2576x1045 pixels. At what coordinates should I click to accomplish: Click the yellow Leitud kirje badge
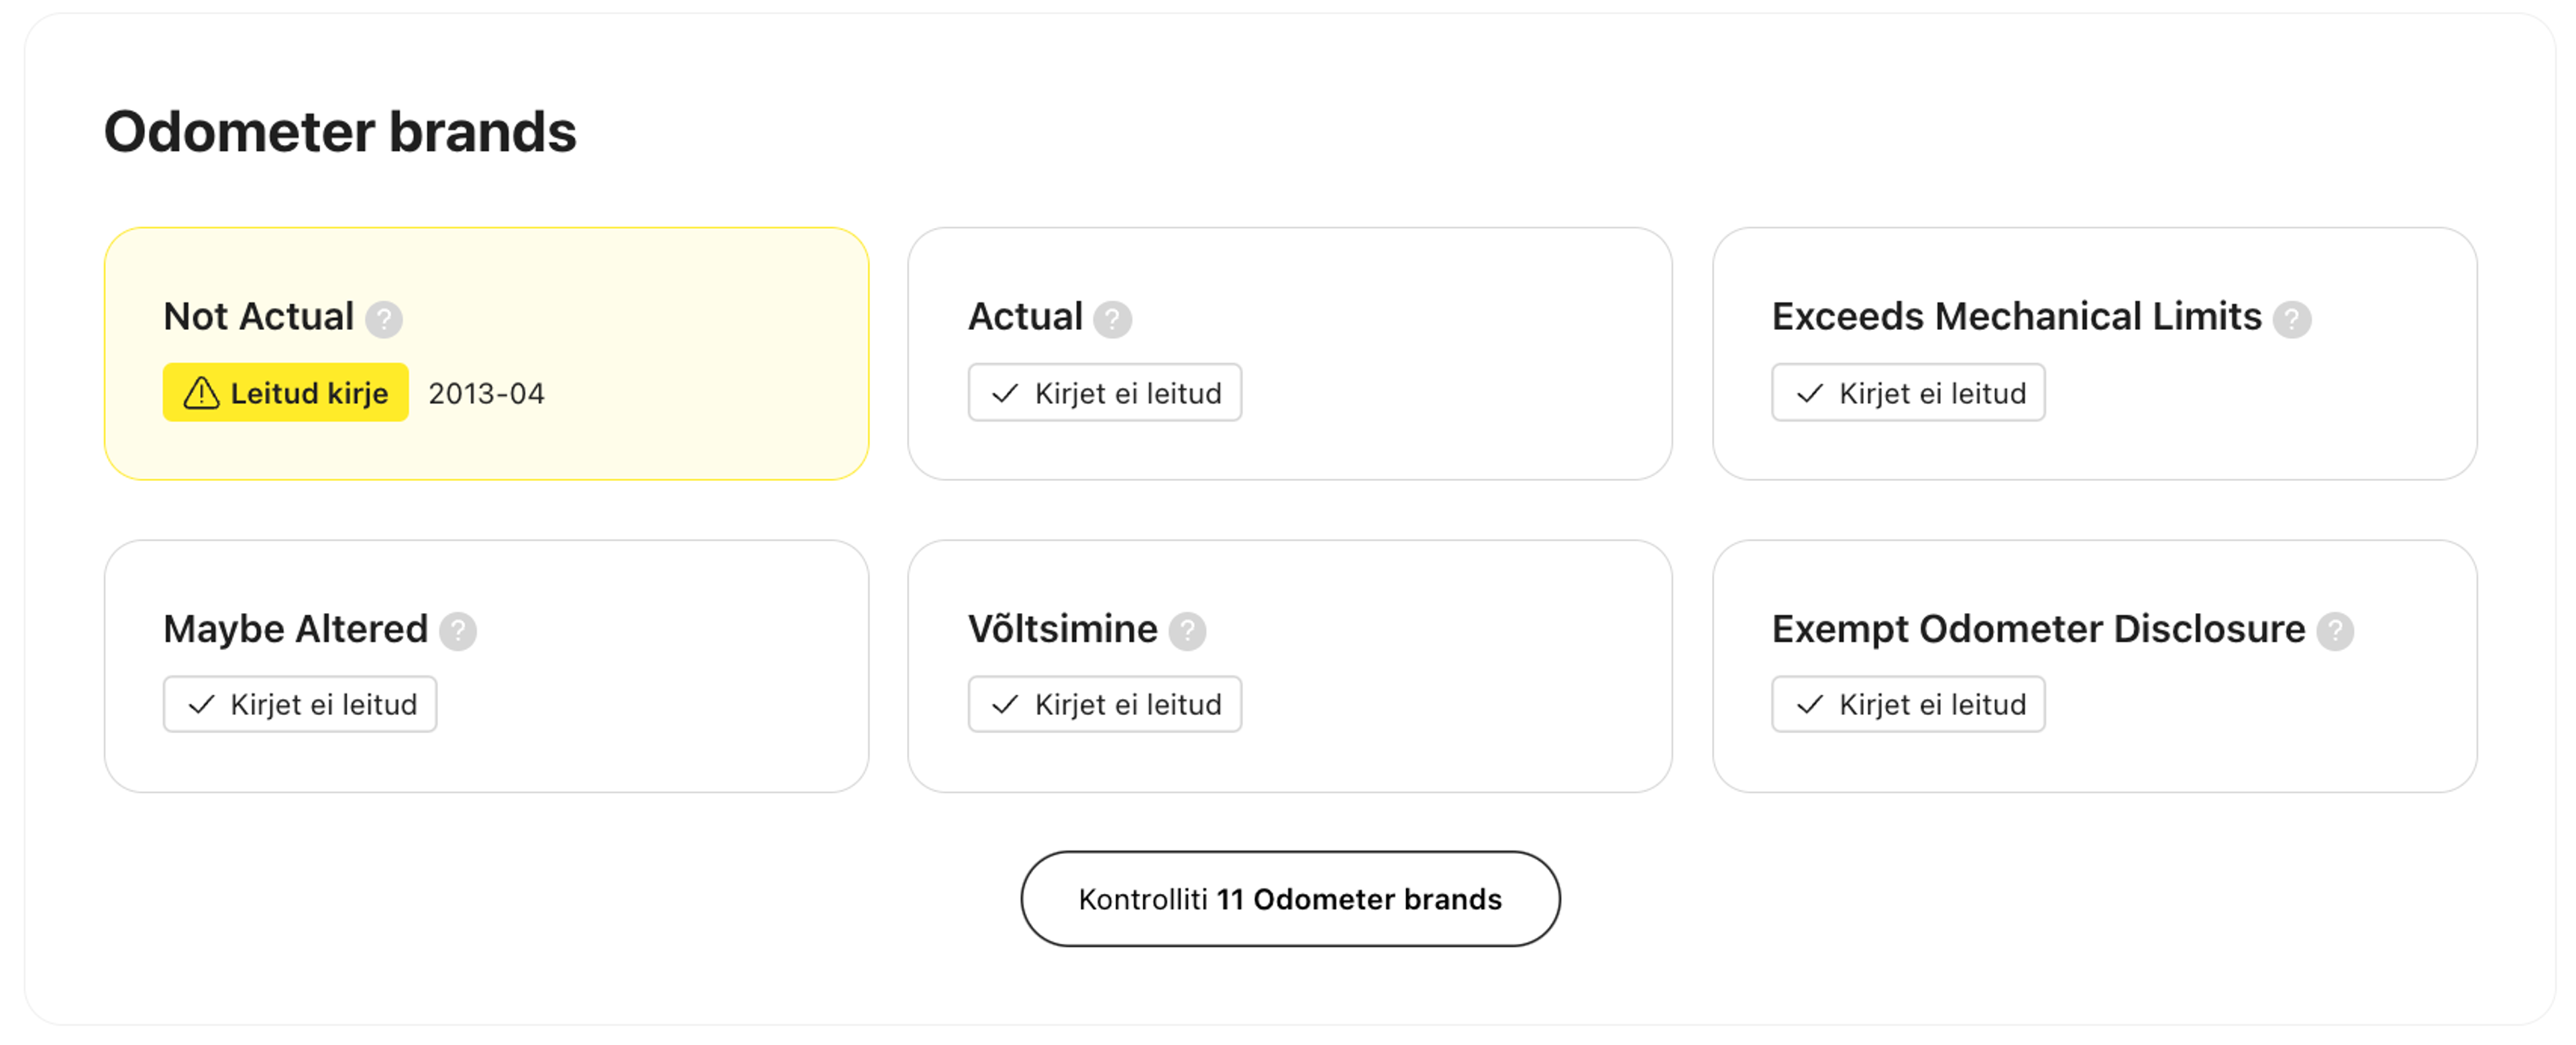pos(286,393)
